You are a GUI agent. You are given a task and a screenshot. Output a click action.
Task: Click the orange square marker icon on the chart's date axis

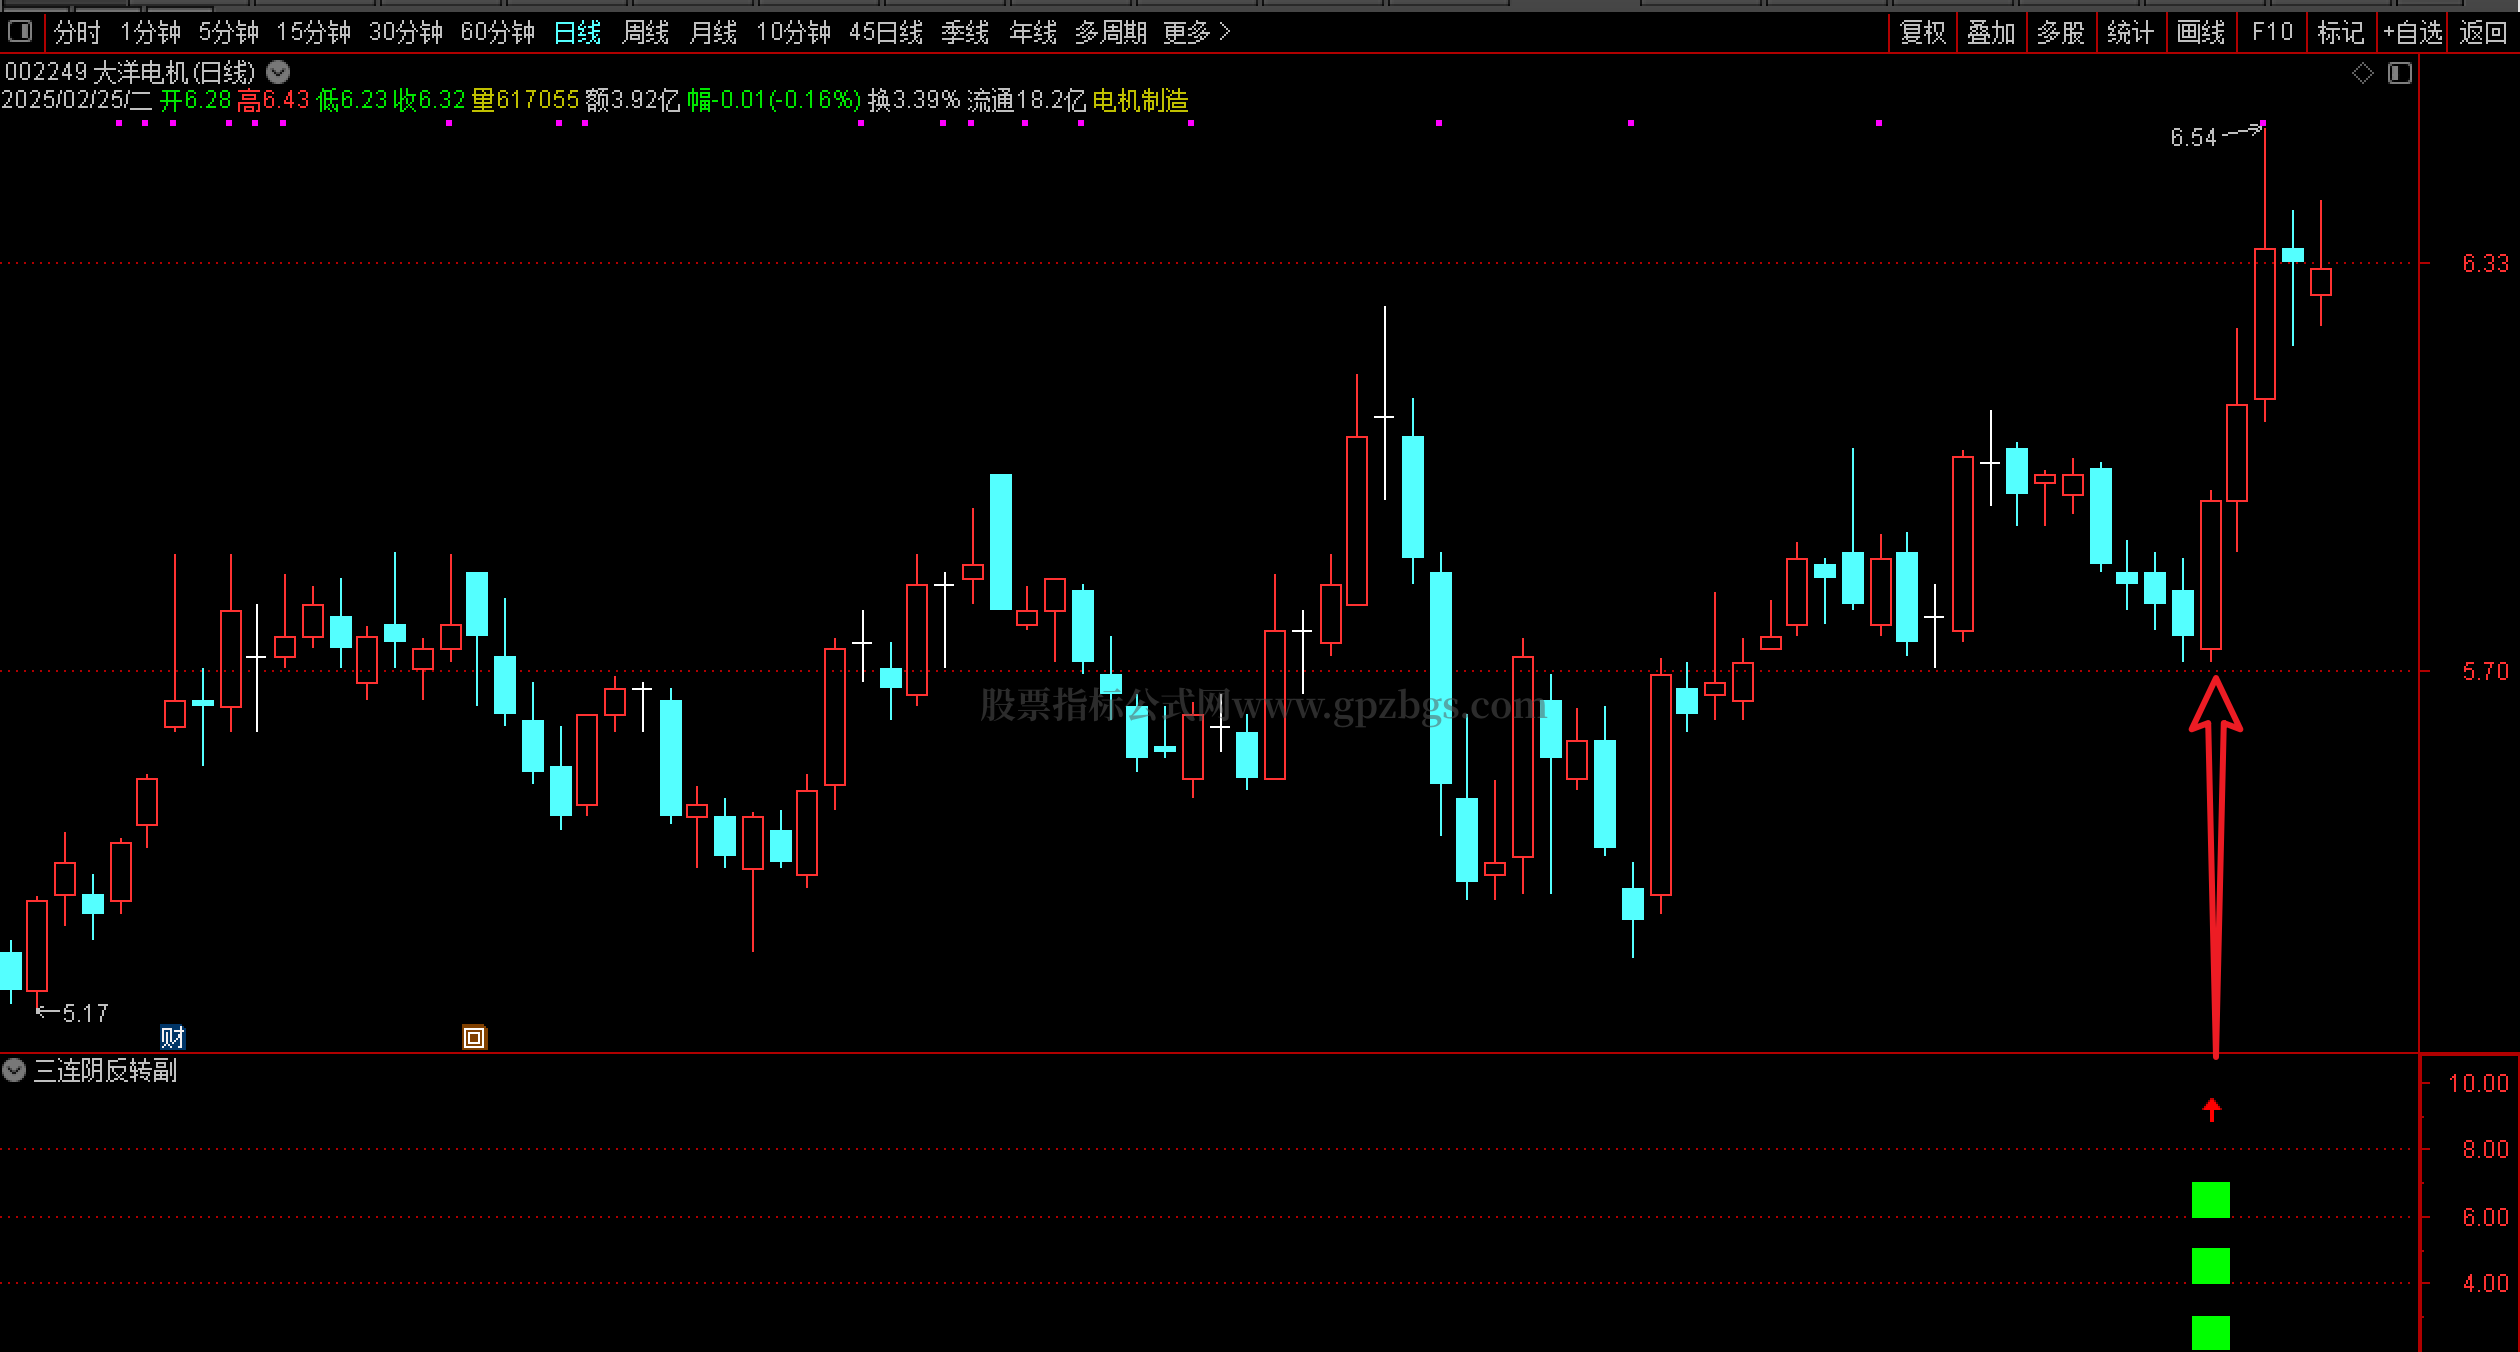coord(474,1037)
